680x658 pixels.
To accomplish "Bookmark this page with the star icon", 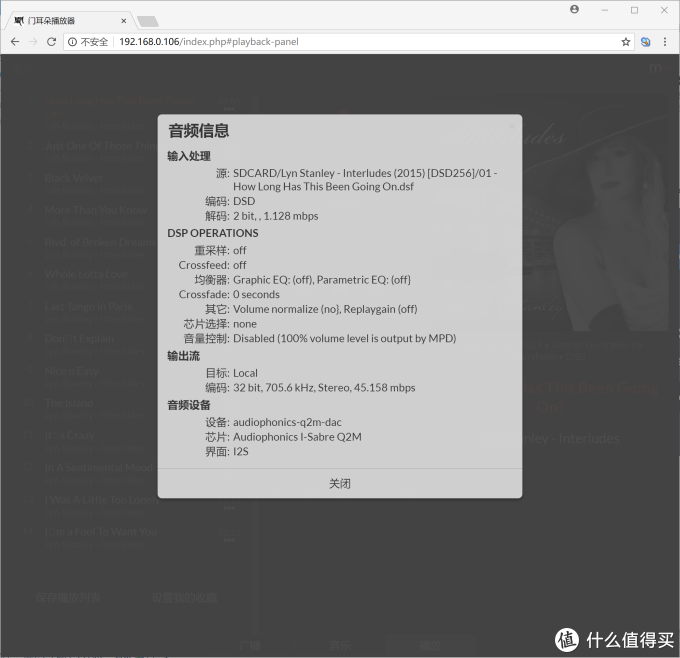I will pos(625,42).
